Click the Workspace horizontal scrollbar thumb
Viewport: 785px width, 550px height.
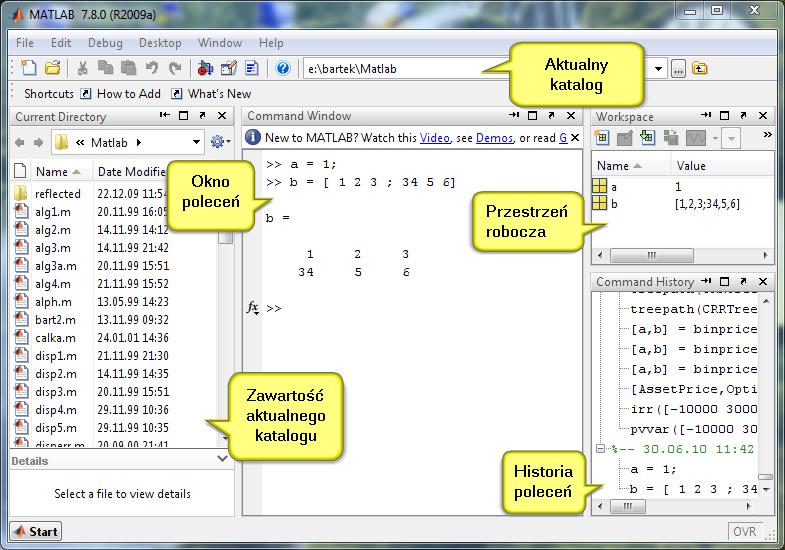(x=652, y=255)
